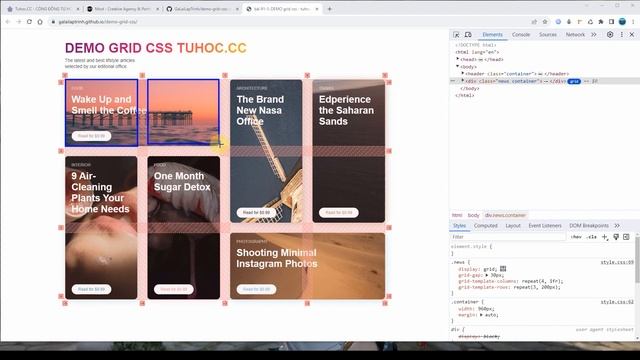Reload the page
This screenshot has width=640, height=360.
[x=29, y=22]
